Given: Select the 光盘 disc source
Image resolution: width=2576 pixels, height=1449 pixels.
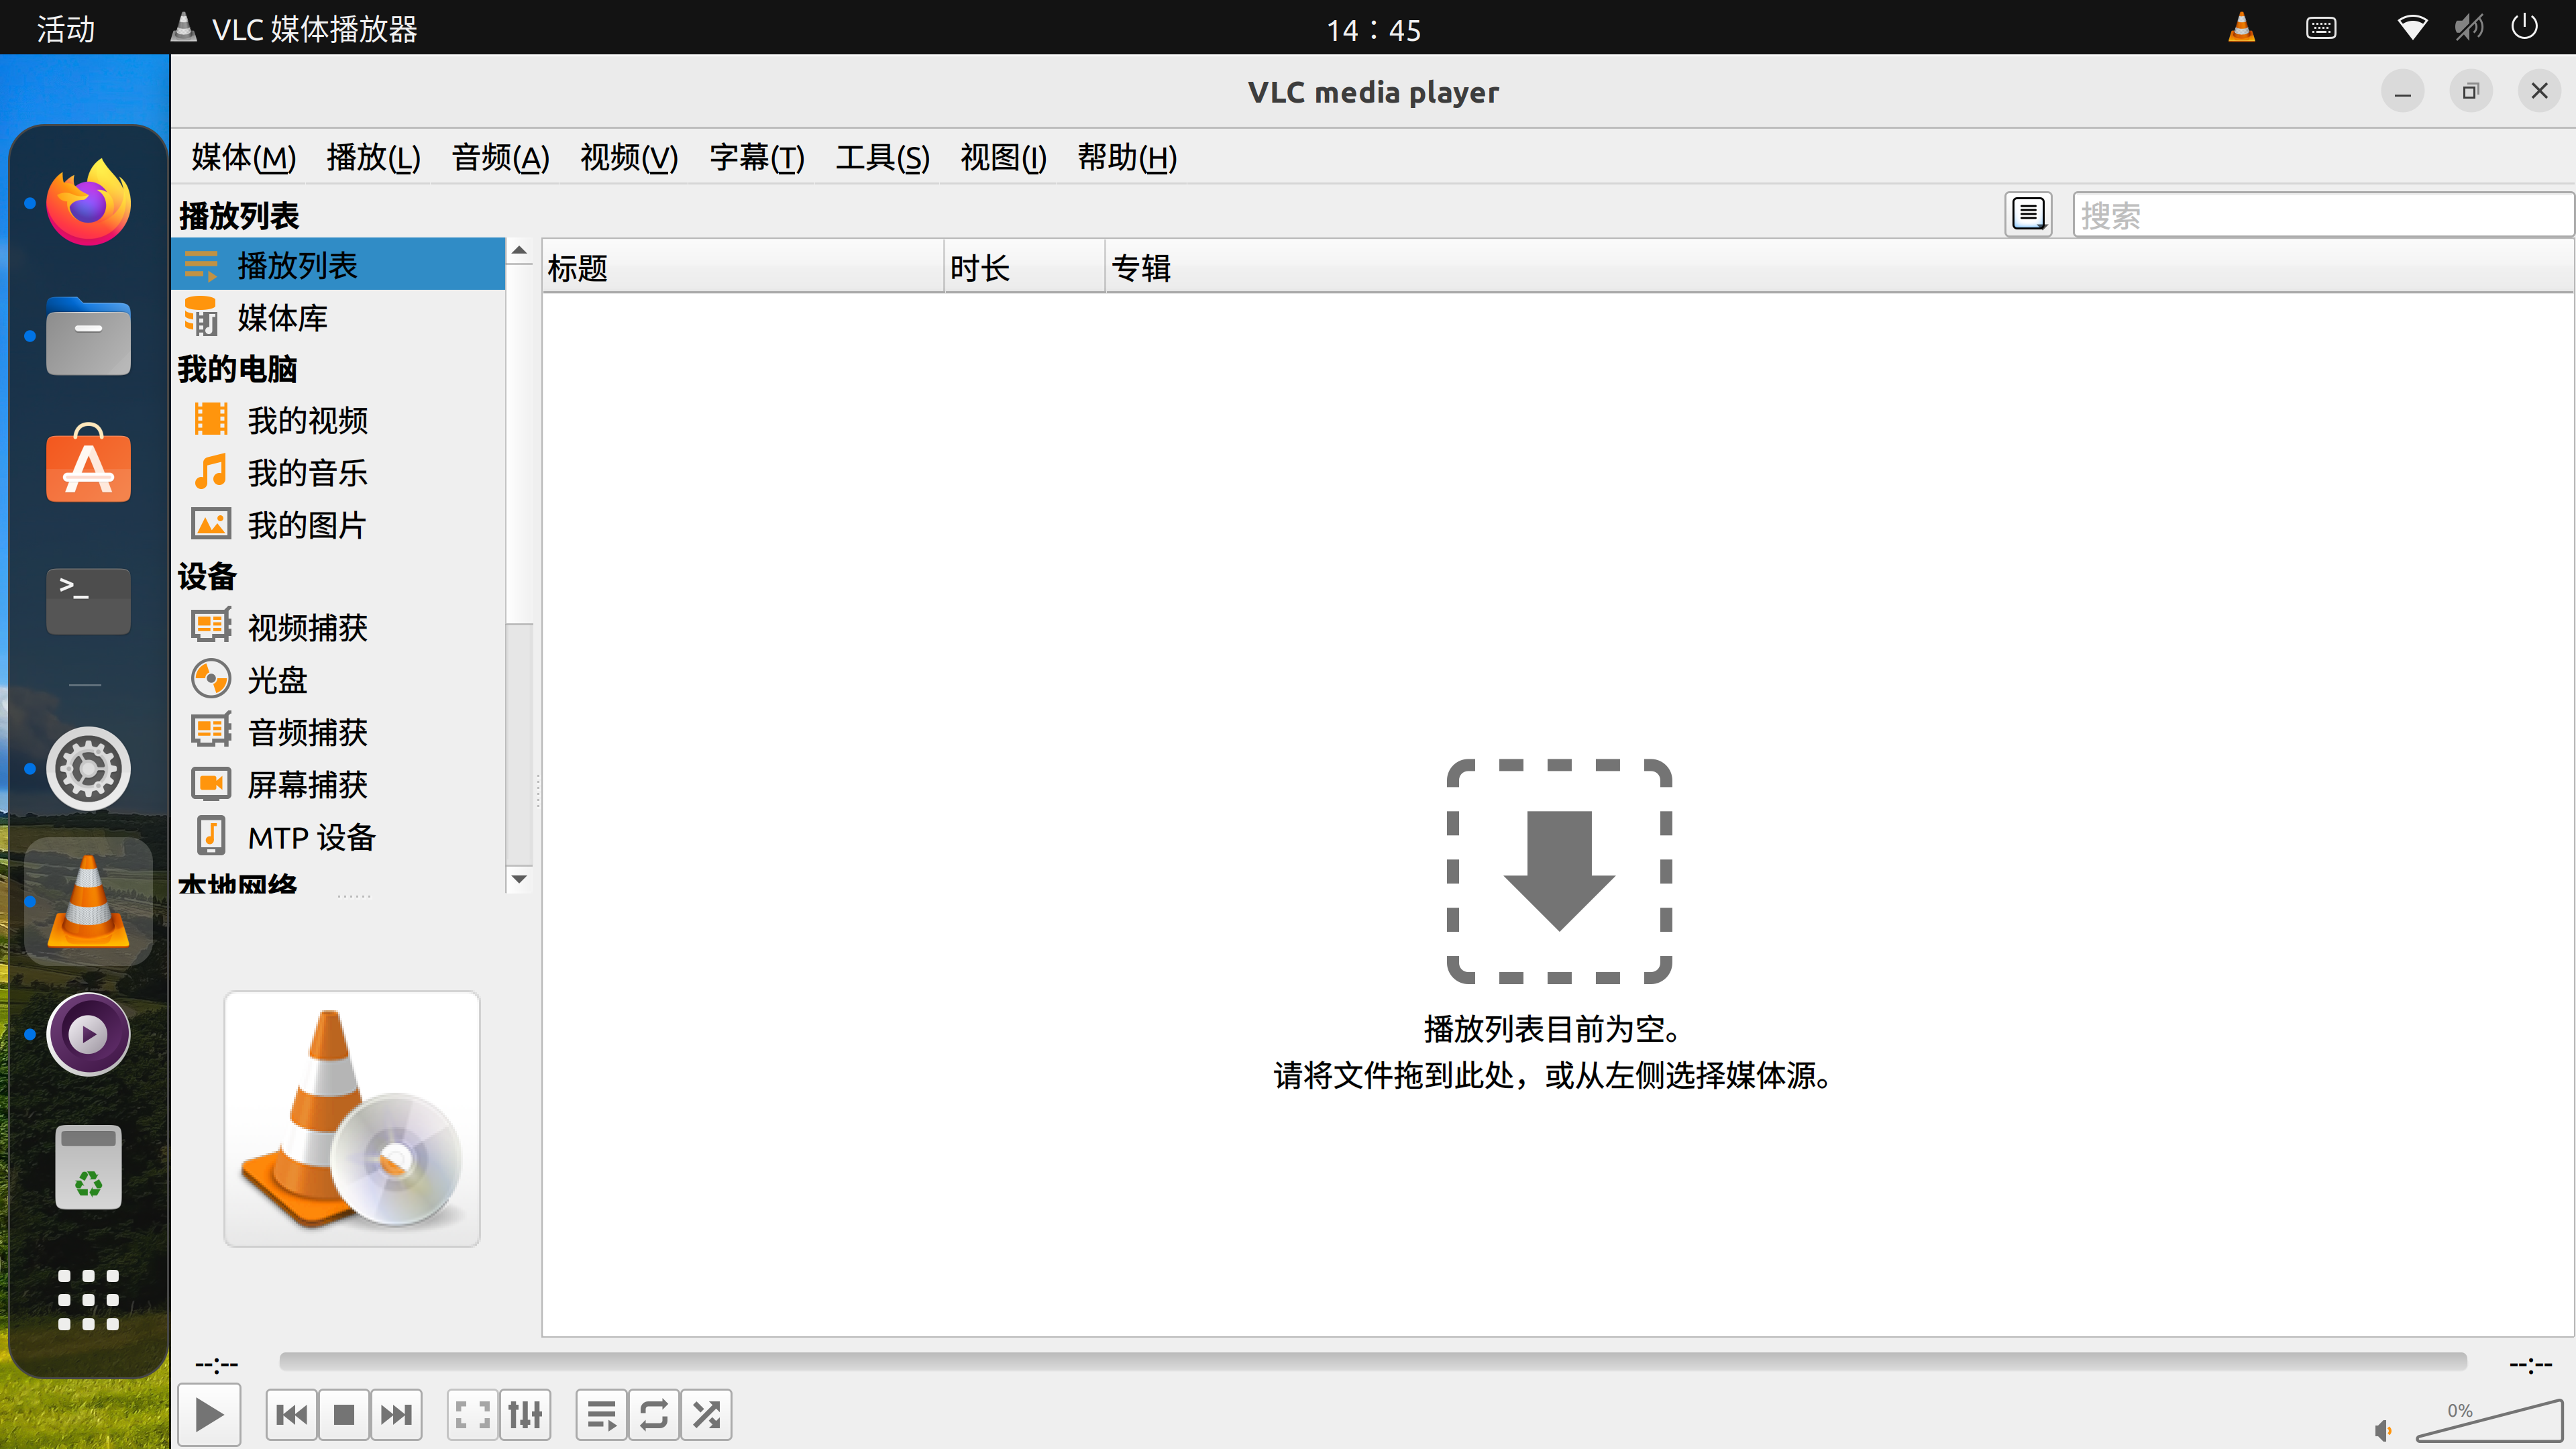Looking at the screenshot, I should [277, 679].
